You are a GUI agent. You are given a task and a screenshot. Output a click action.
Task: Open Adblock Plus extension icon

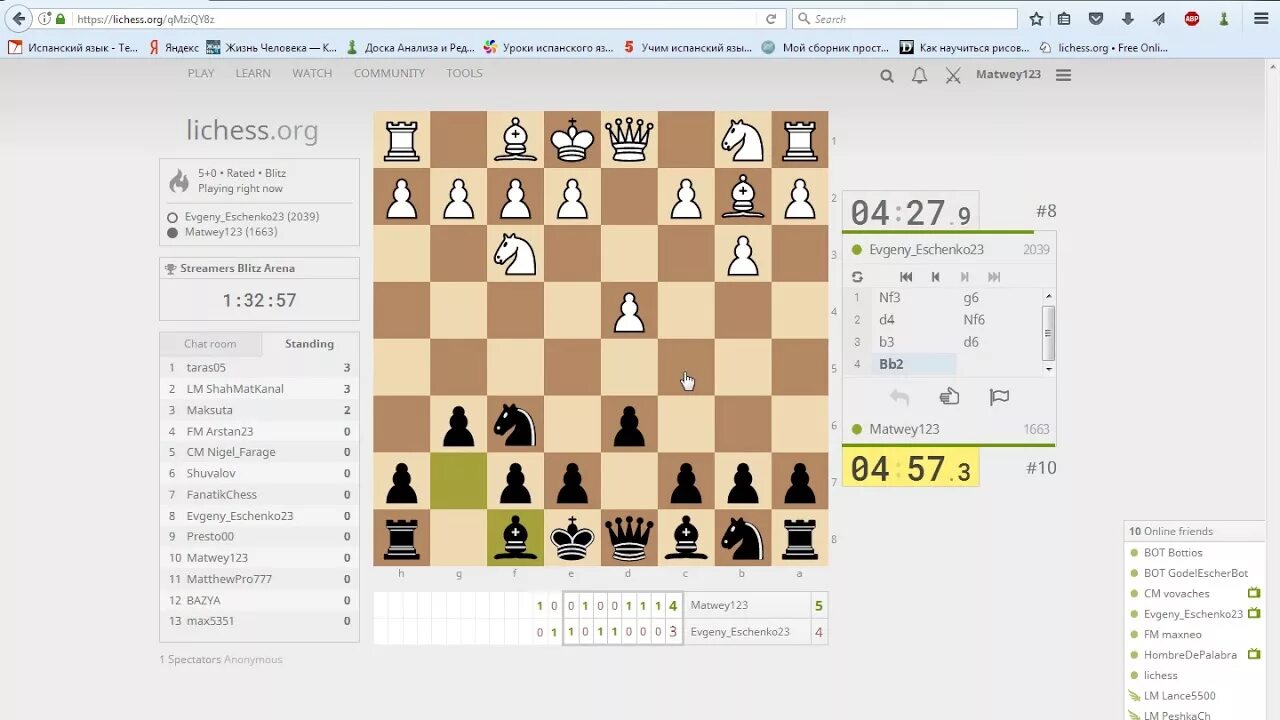[1192, 19]
